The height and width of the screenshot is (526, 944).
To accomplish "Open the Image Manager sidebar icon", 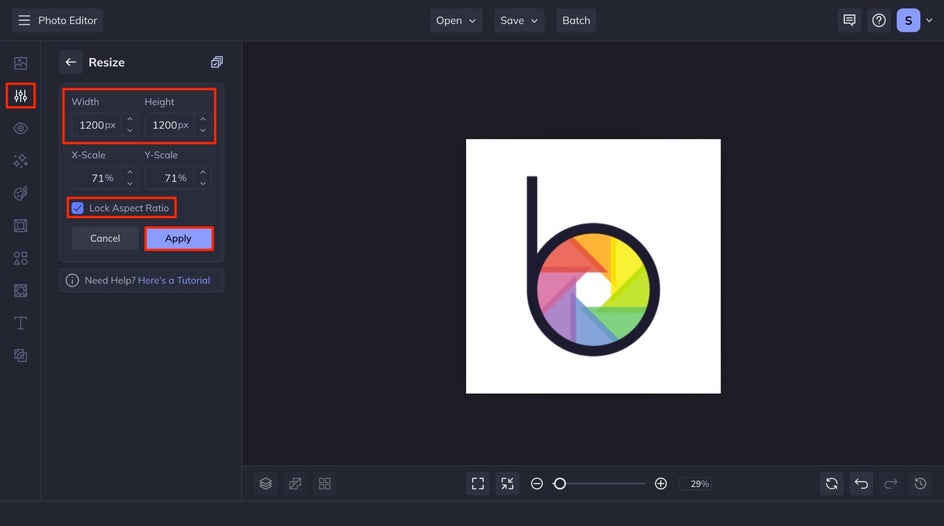I will (20, 63).
